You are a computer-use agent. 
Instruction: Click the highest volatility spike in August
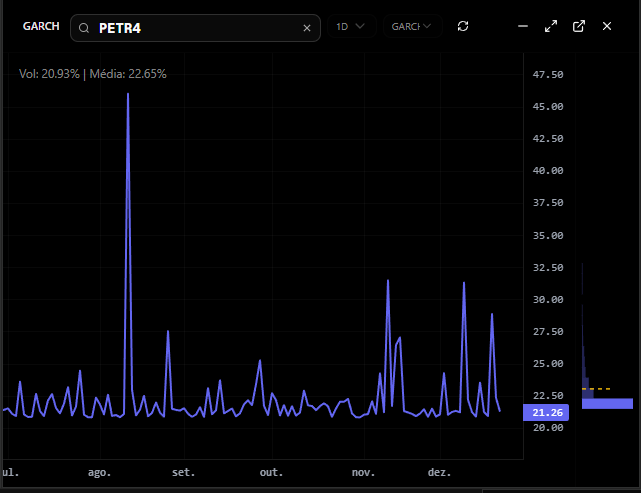(128, 95)
